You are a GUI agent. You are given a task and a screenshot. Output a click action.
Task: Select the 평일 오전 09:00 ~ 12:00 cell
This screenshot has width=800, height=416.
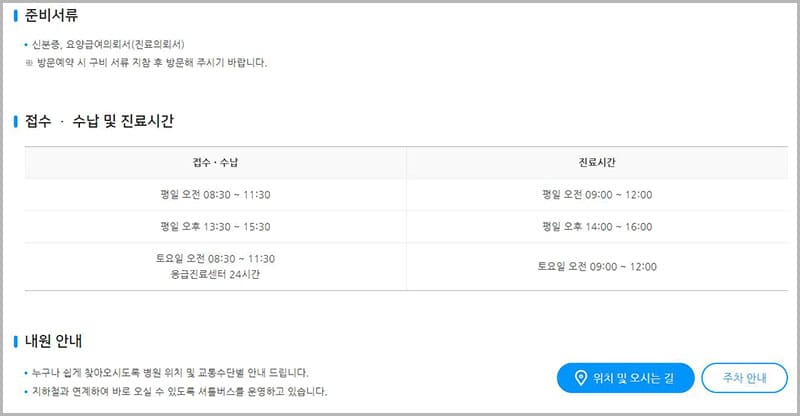point(597,195)
